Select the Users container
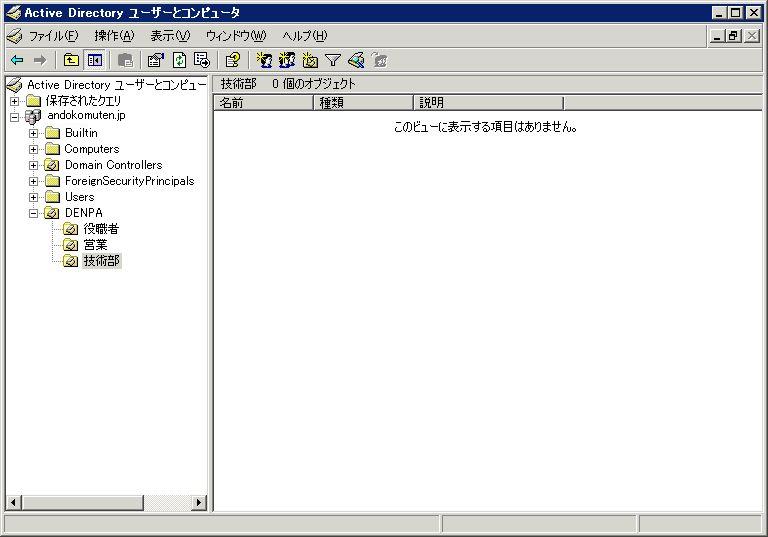768x537 pixels. pyautogui.click(x=79, y=197)
